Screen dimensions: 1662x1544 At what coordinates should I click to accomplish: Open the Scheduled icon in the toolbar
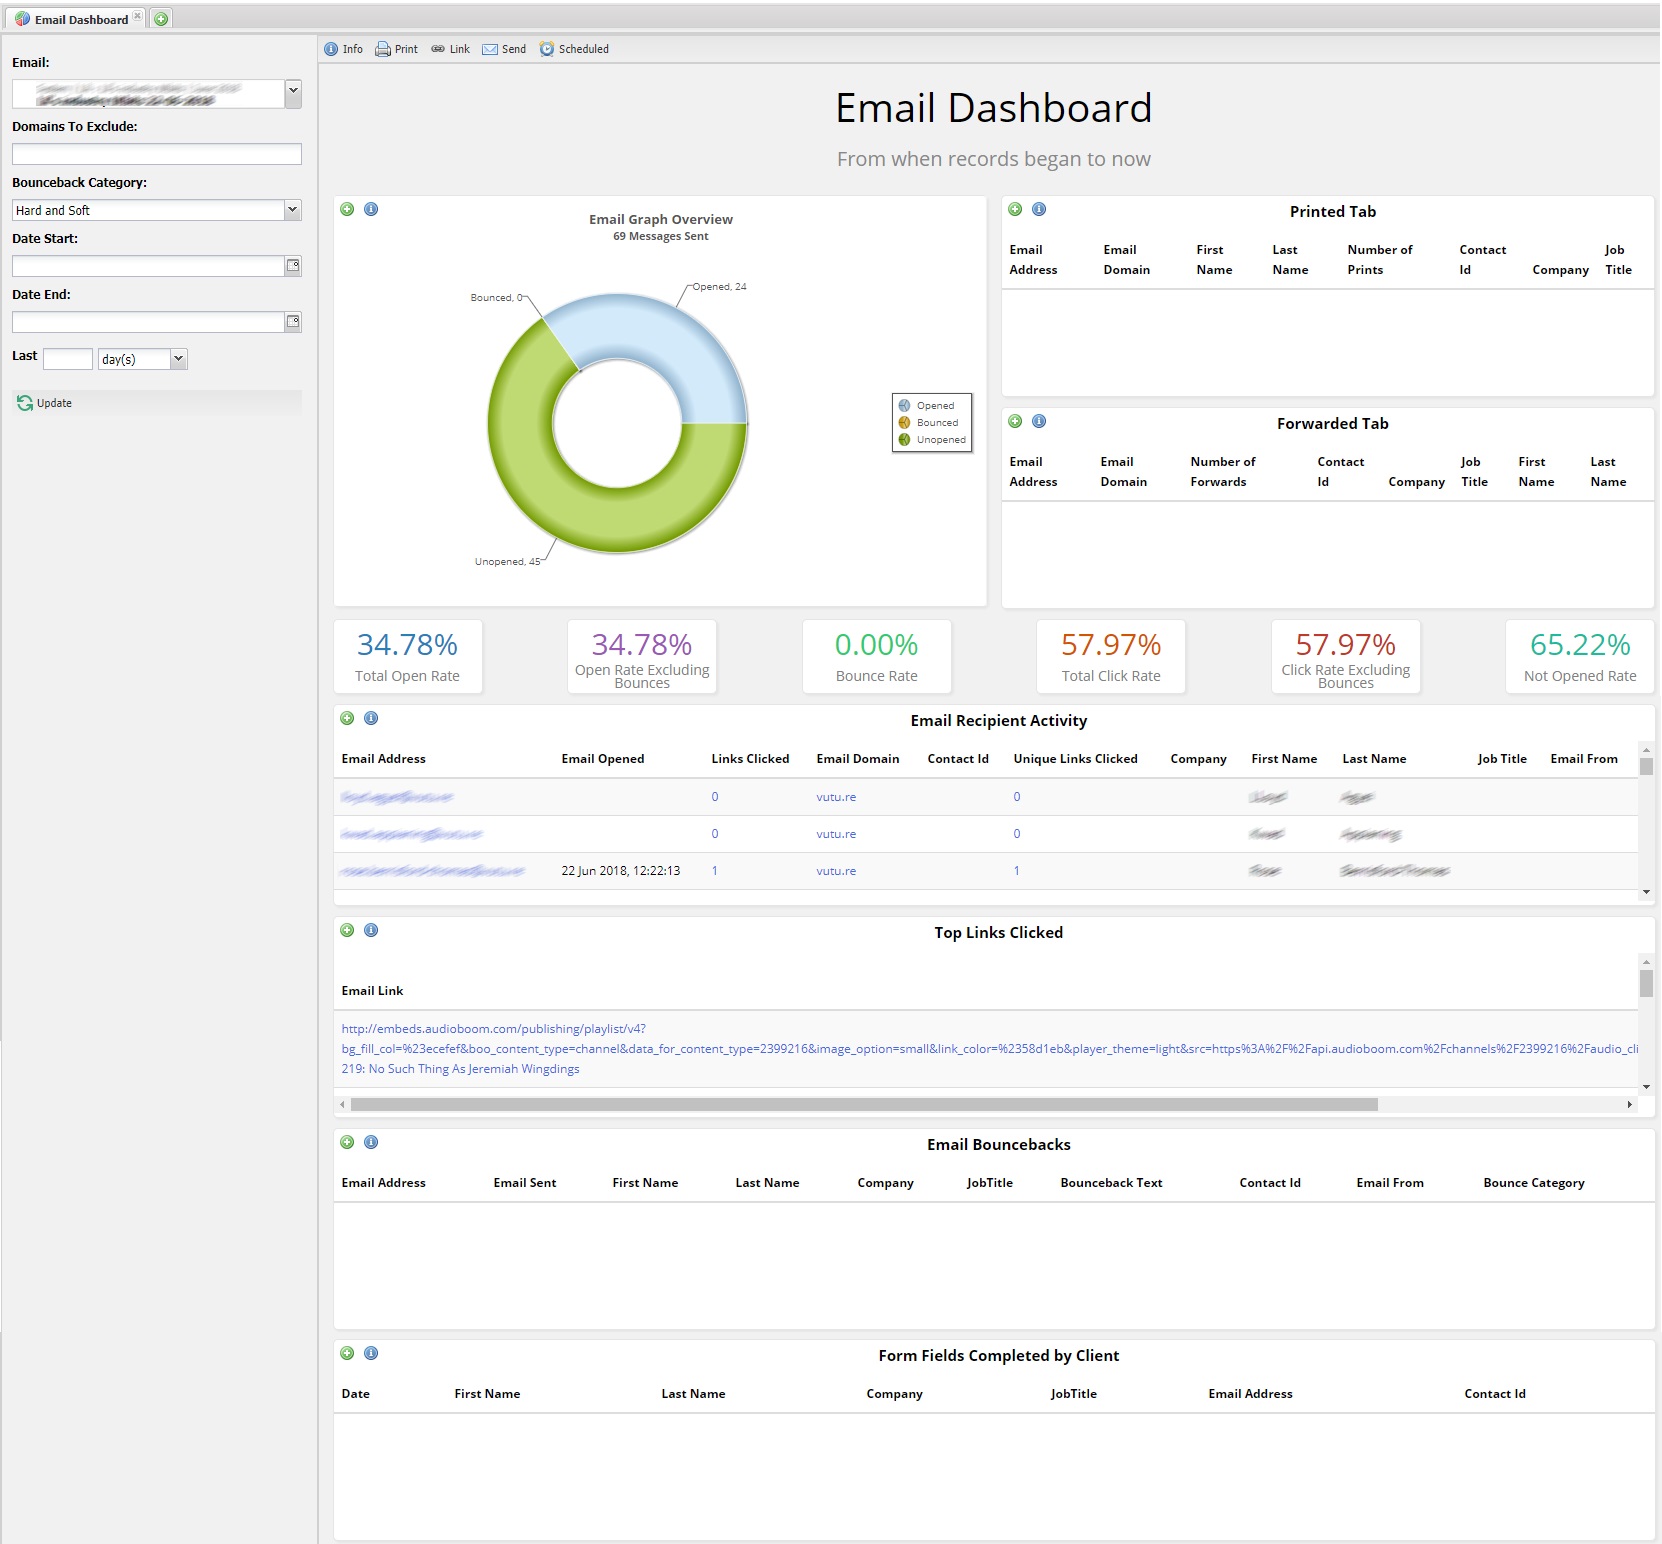pos(546,48)
